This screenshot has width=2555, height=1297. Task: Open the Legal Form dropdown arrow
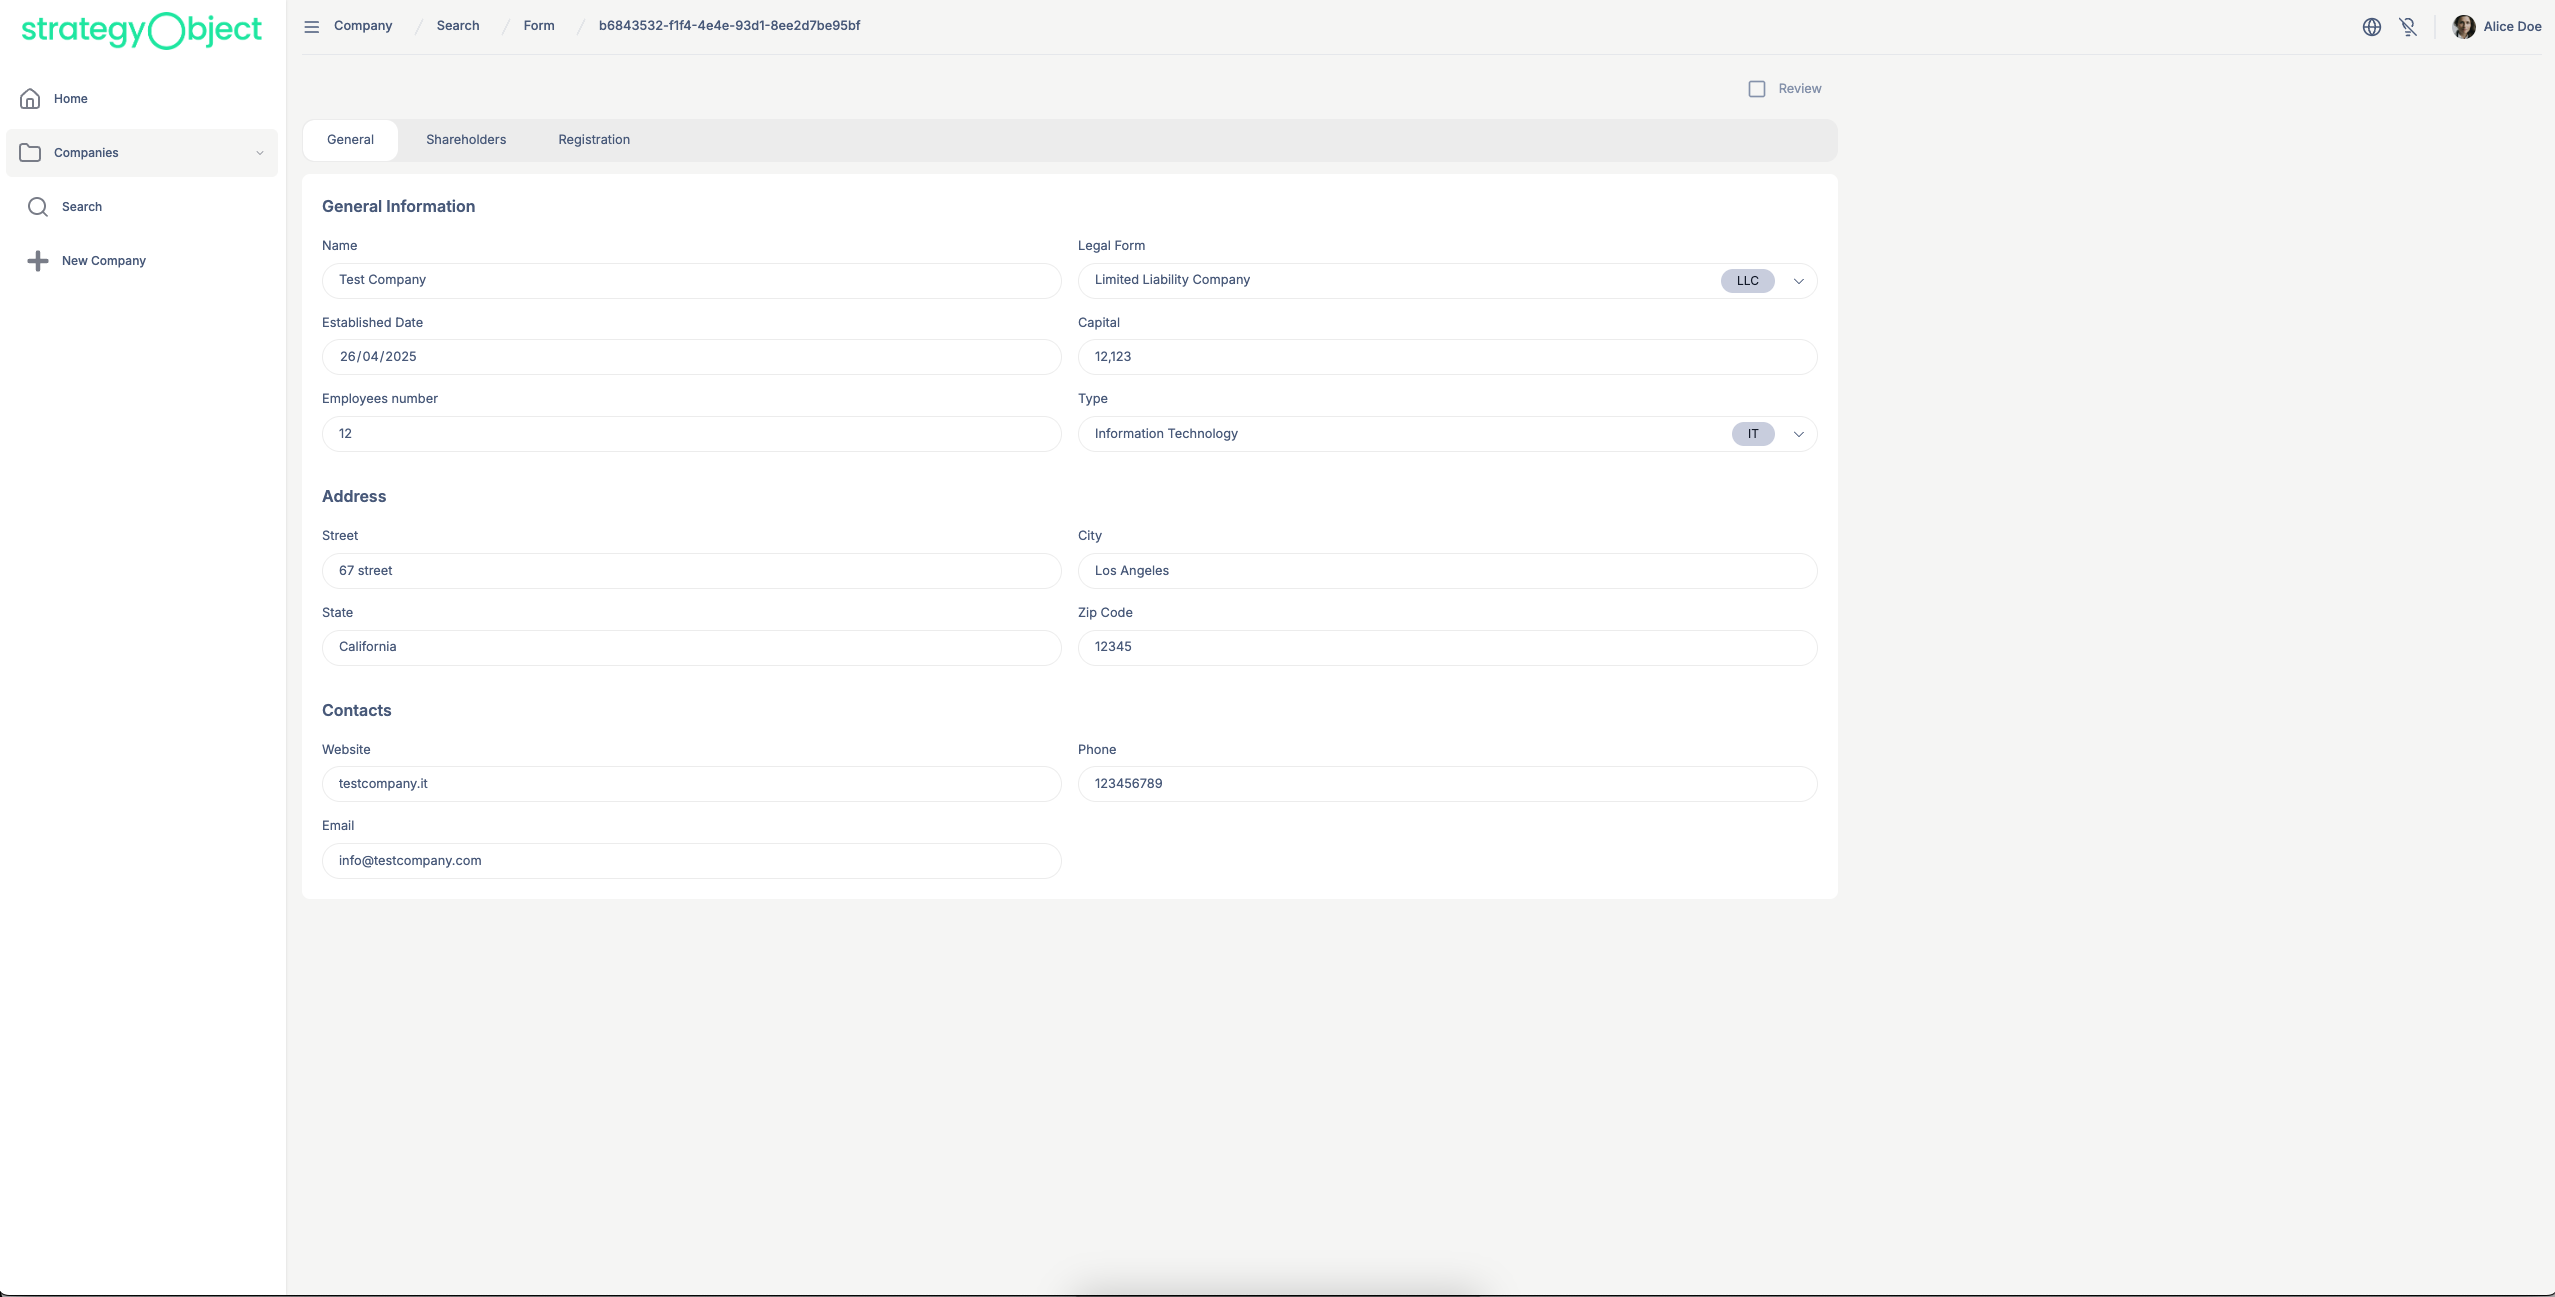click(1798, 281)
